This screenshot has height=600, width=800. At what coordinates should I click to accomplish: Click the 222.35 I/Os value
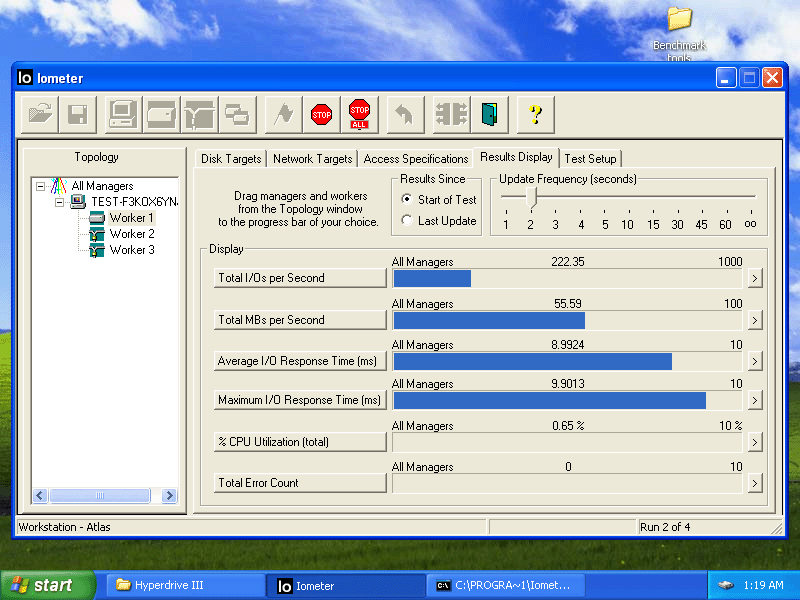pos(567,262)
